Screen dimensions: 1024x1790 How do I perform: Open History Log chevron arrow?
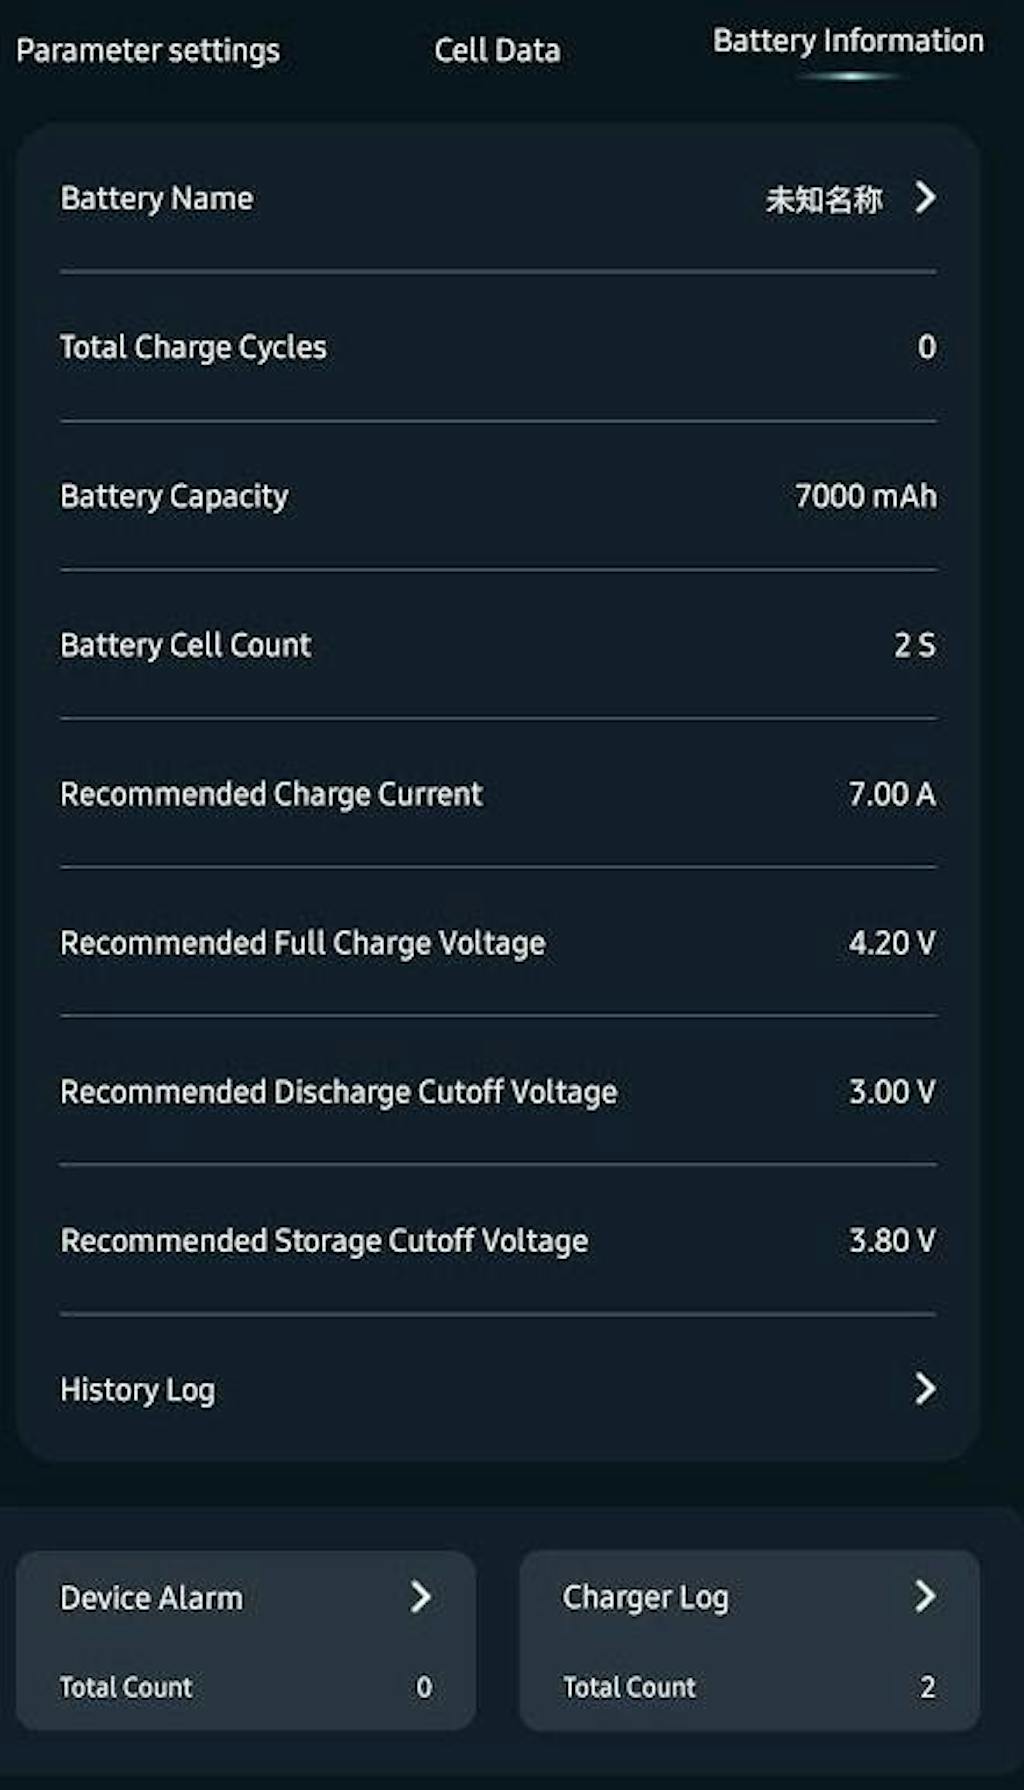point(926,1388)
